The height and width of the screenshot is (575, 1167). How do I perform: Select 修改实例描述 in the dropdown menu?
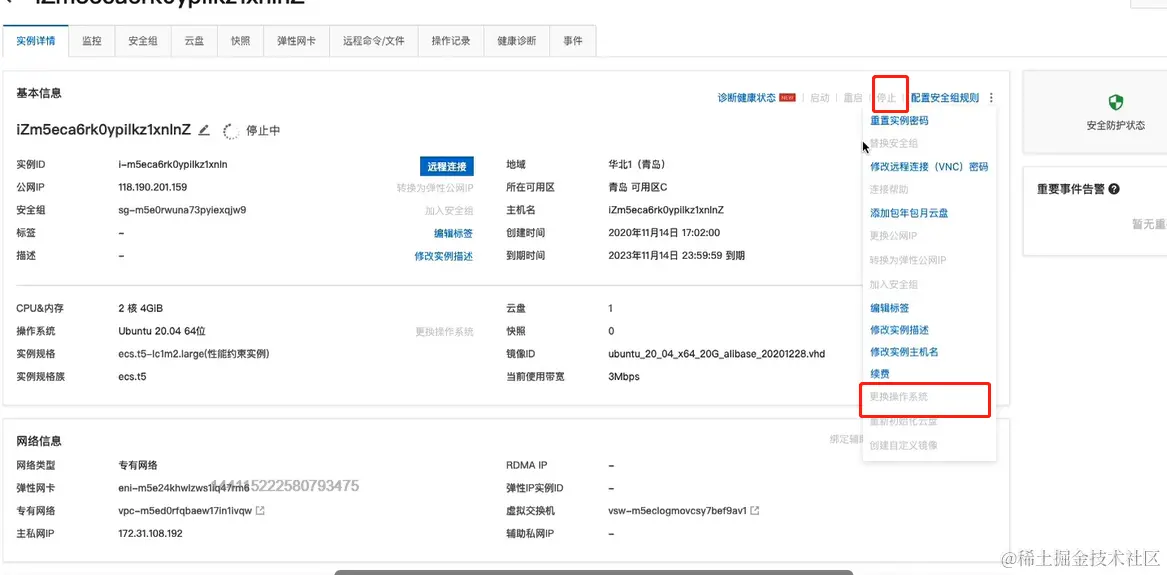point(899,330)
